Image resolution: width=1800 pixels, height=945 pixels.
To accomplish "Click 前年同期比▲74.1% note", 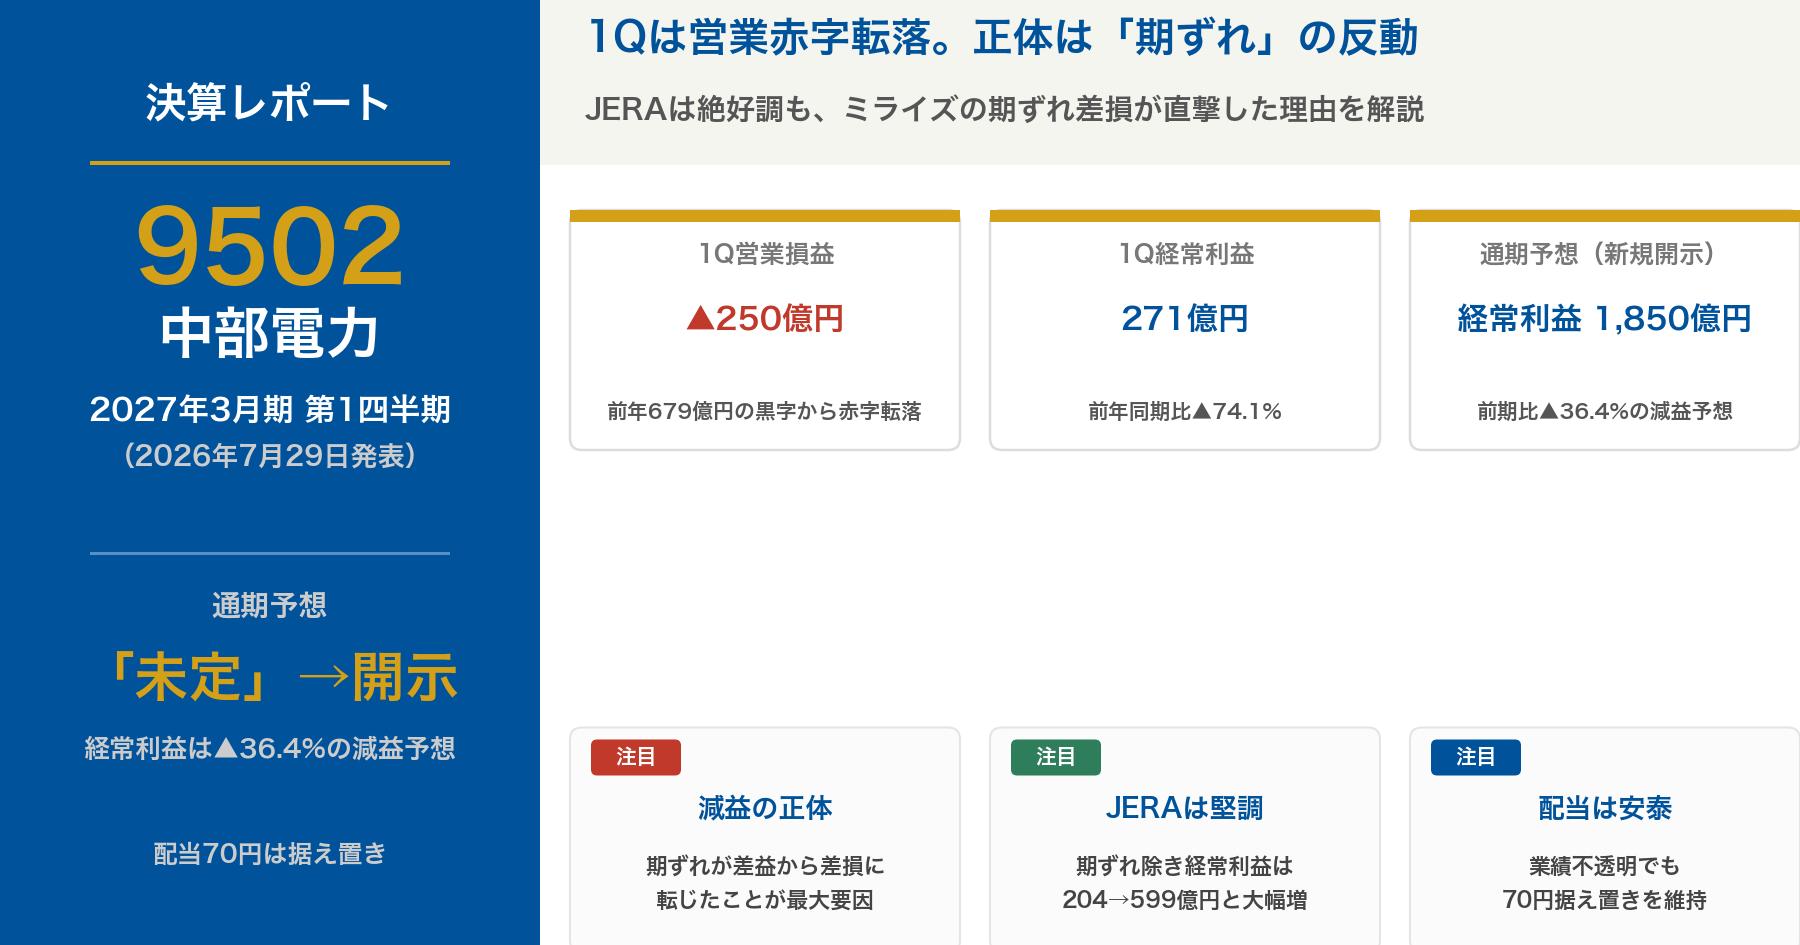I will click(1185, 411).
